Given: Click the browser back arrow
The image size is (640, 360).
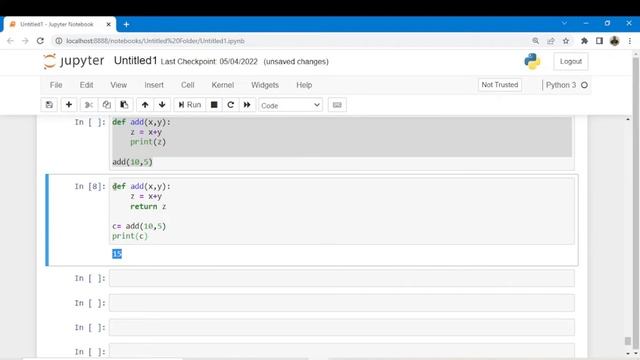Looking at the screenshot, I should point(10,41).
